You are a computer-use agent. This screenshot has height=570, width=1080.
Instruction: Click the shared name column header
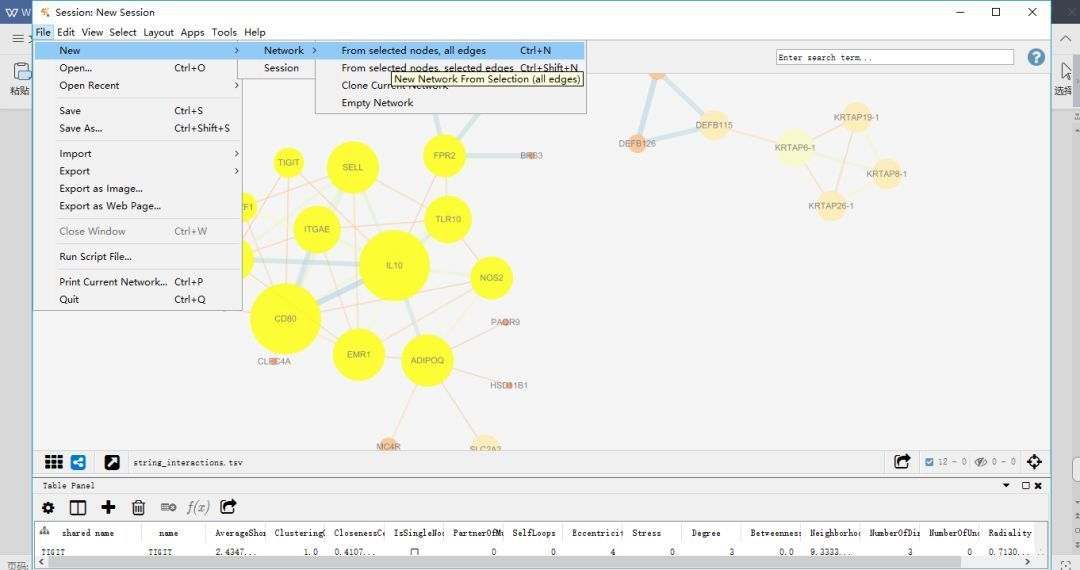(x=87, y=533)
